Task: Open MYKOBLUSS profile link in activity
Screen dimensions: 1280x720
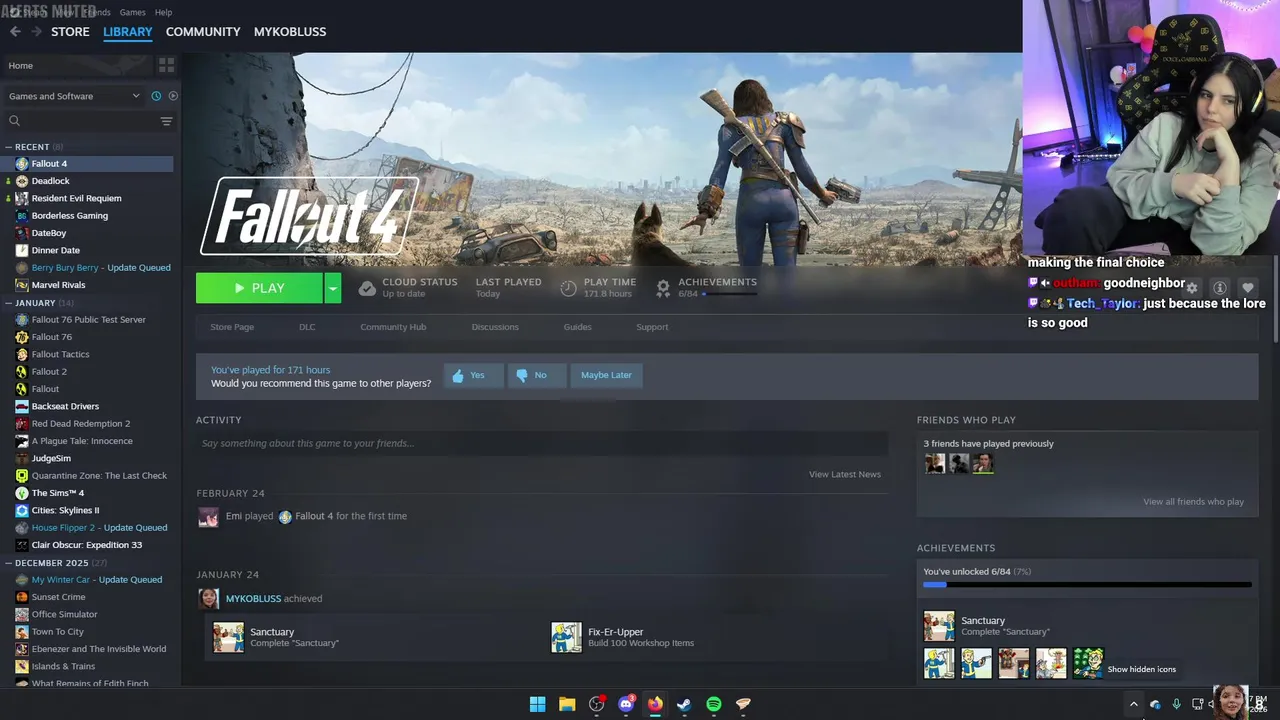Action: pyautogui.click(x=253, y=599)
